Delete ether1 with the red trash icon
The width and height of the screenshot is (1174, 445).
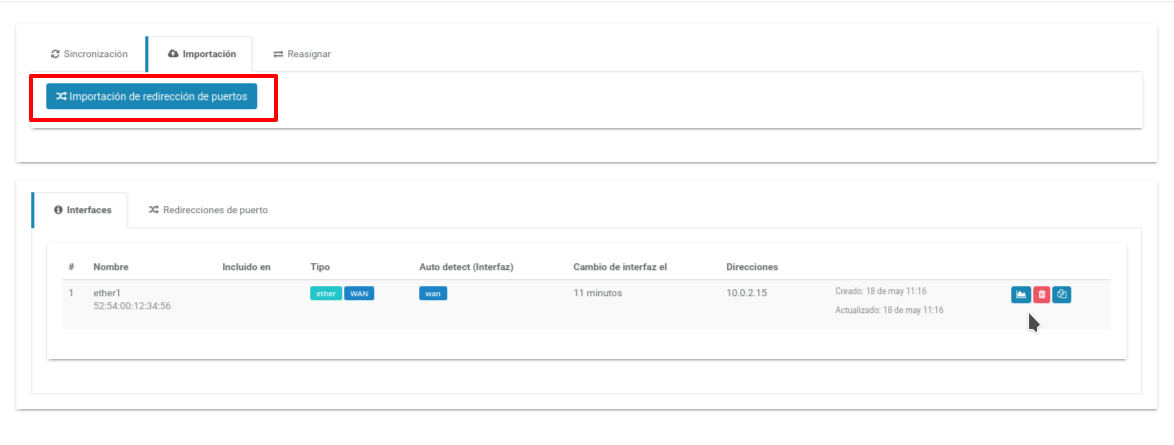(1041, 294)
